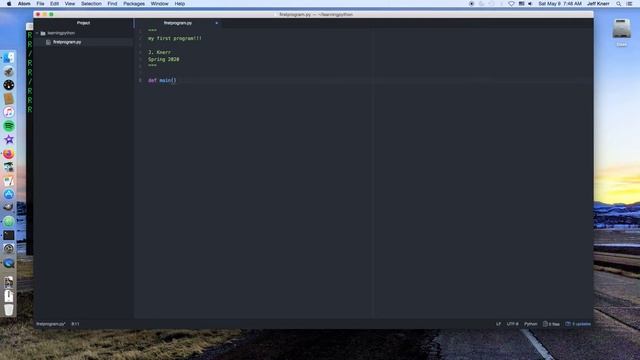Open the Jeff Knerr user menu
This screenshot has width=640, height=360.
[598, 4]
